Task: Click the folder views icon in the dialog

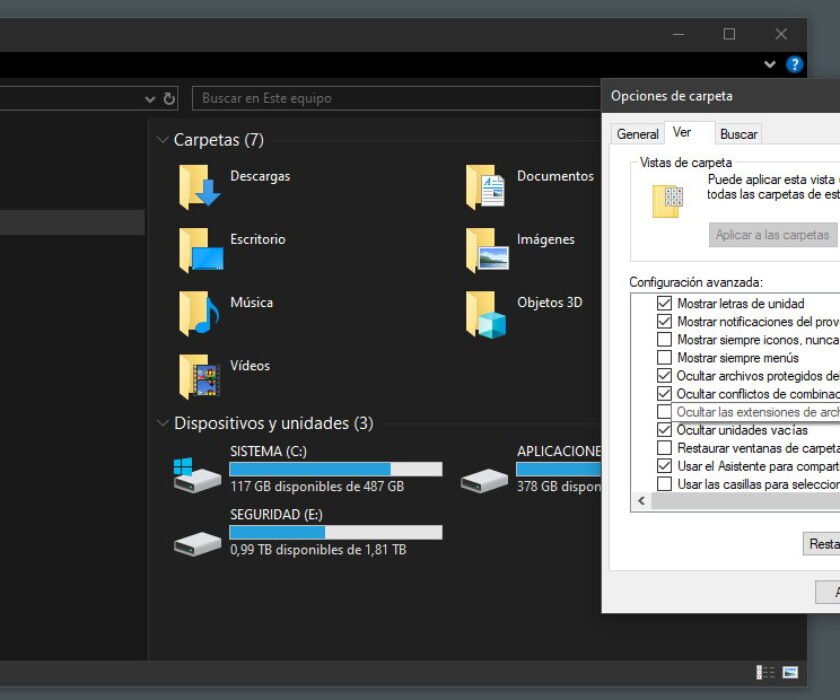Action: [x=668, y=201]
